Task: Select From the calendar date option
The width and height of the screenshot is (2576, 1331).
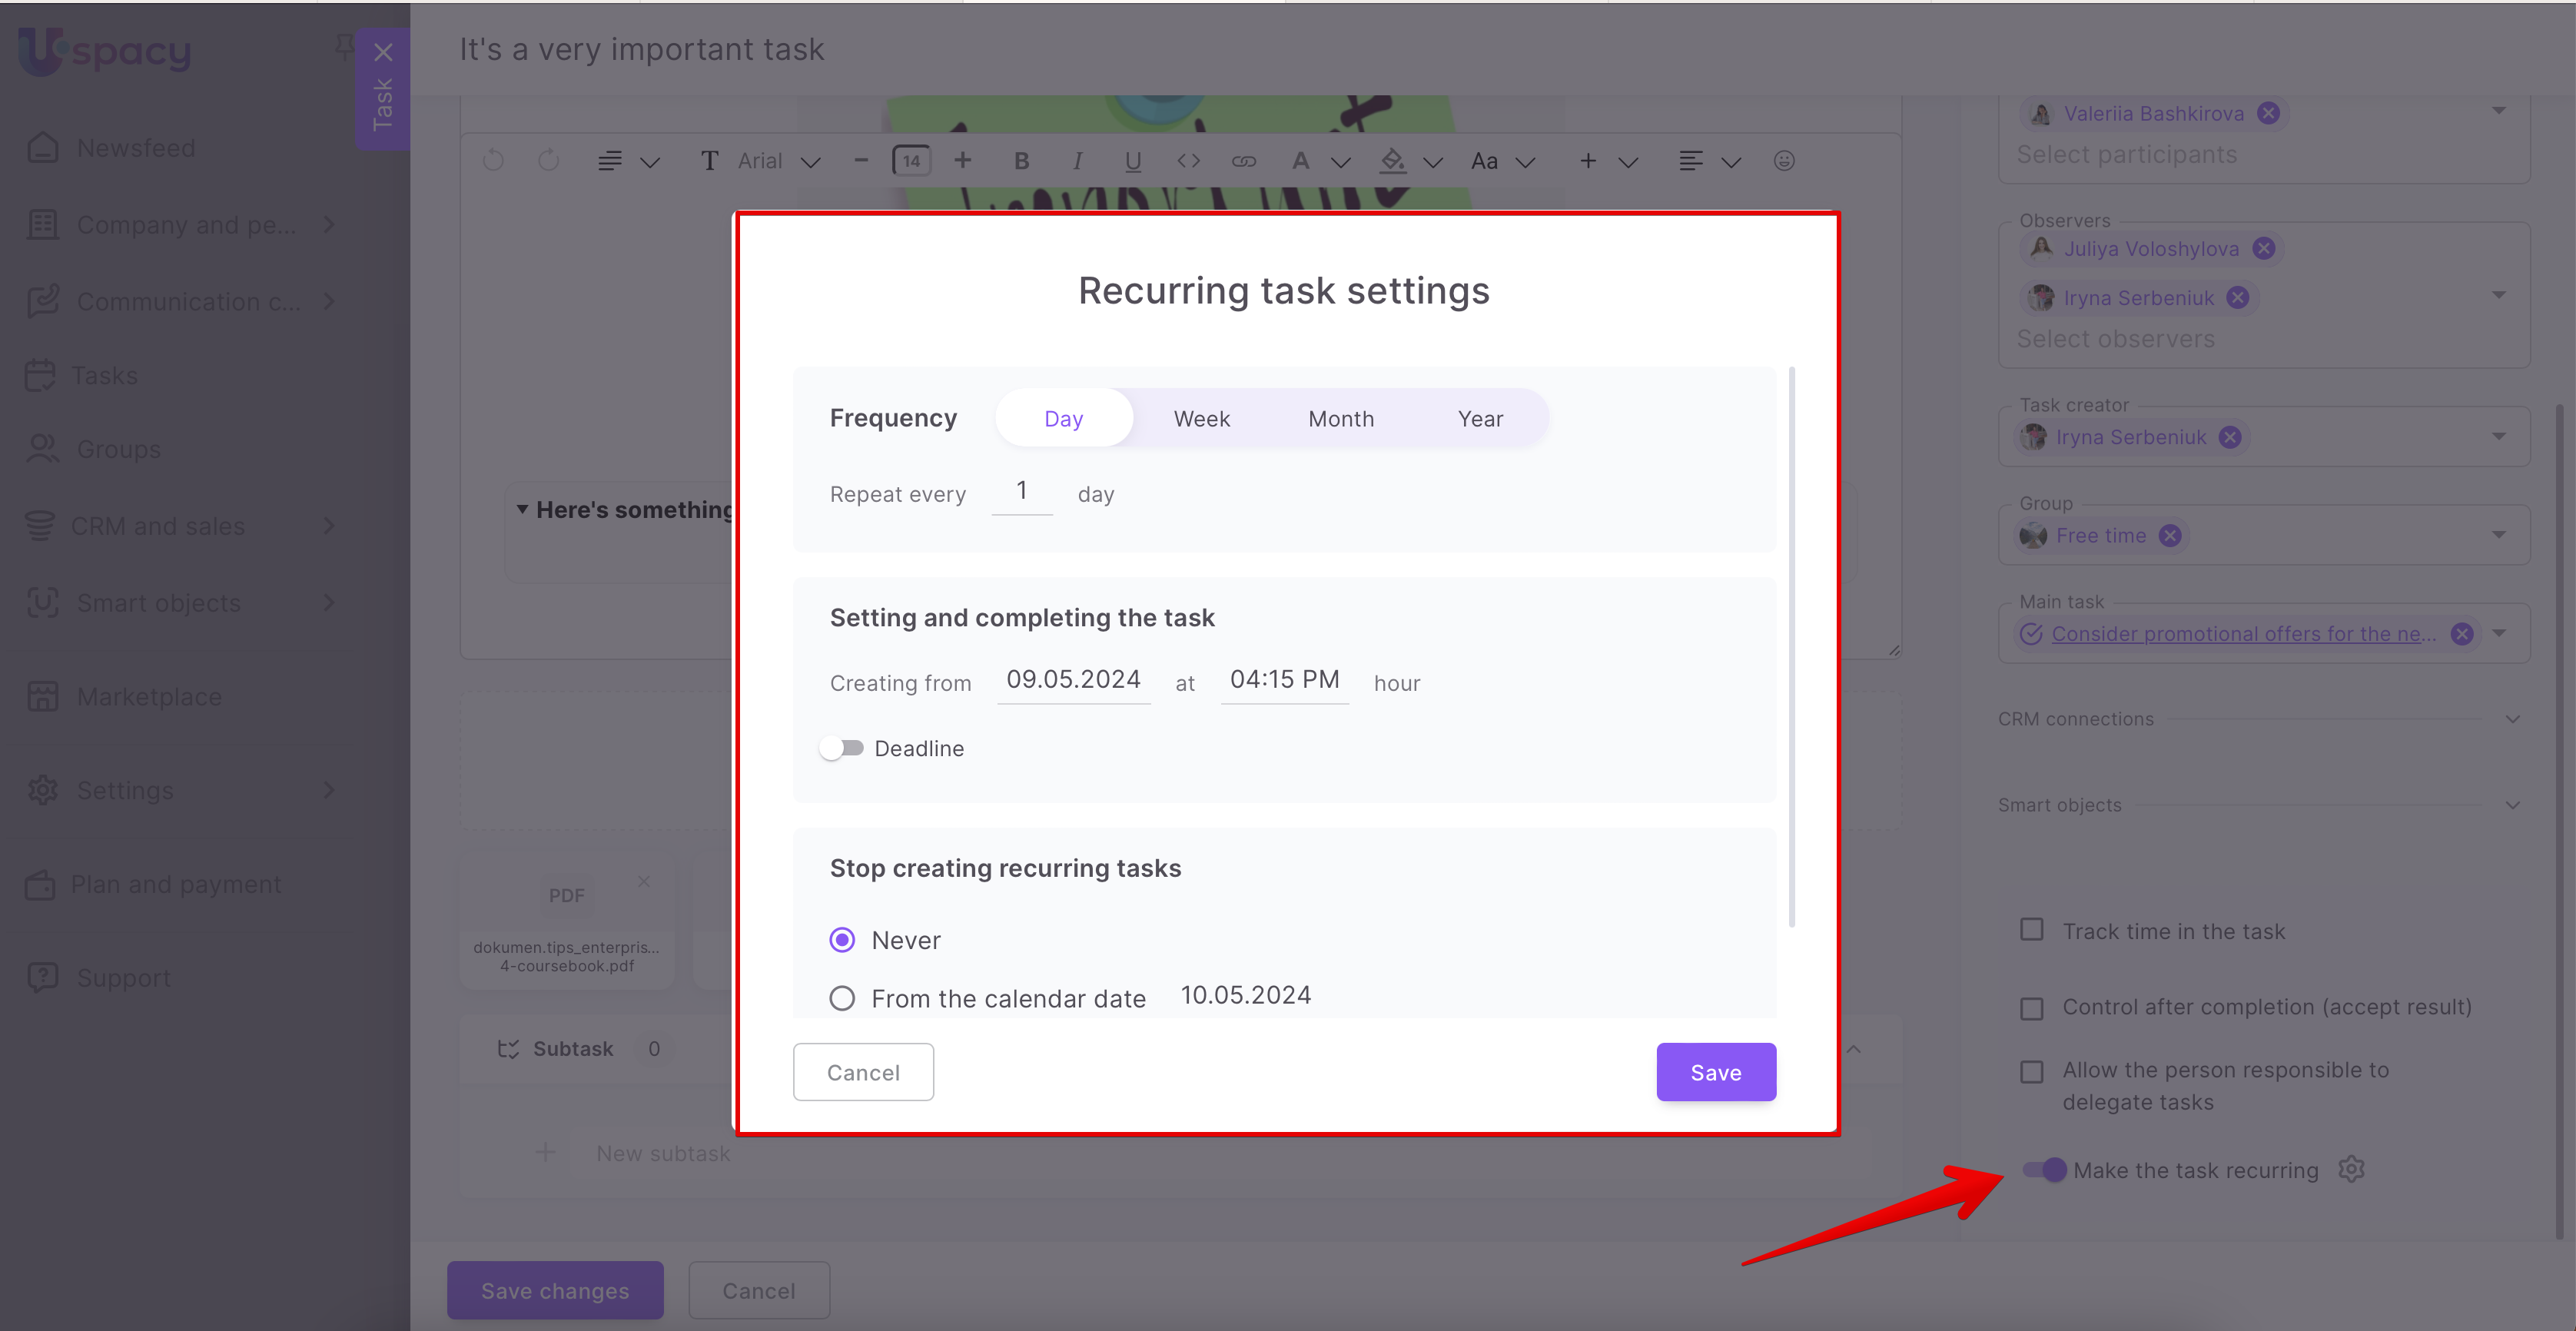Action: tap(842, 998)
